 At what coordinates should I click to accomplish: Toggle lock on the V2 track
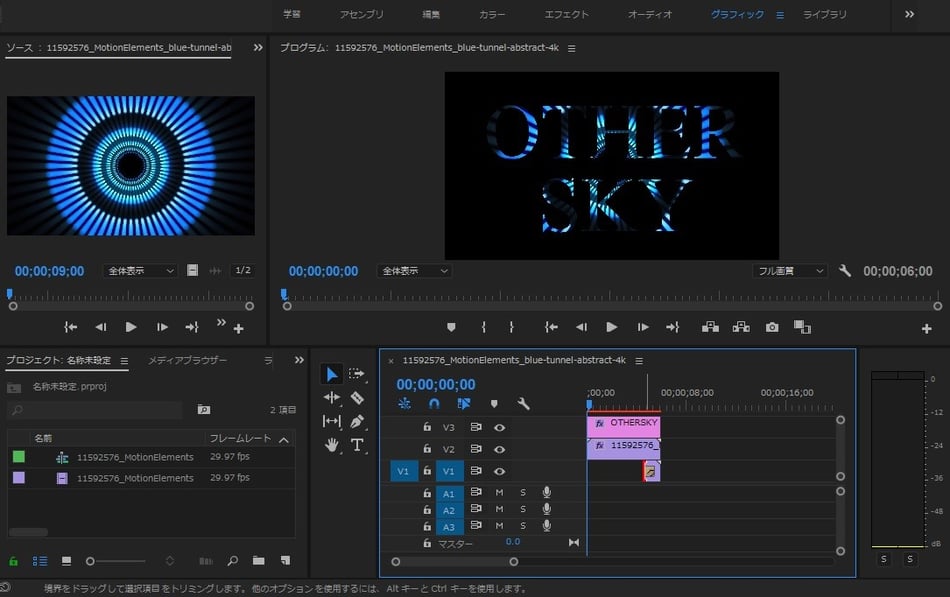coord(427,449)
